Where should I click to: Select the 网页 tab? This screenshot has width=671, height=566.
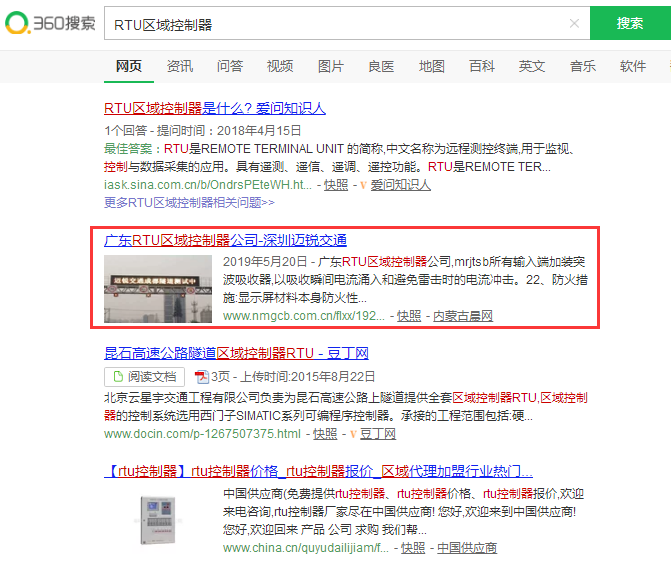129,66
